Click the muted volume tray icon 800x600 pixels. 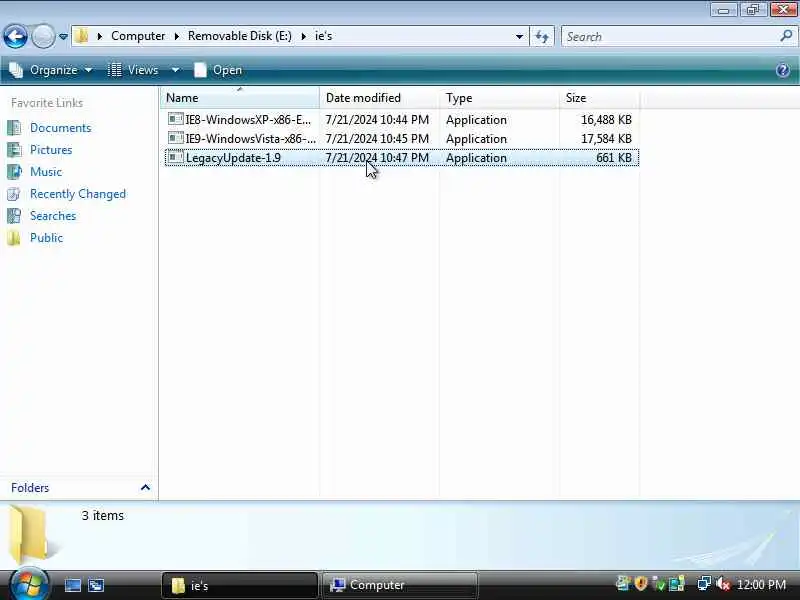pyautogui.click(x=723, y=584)
